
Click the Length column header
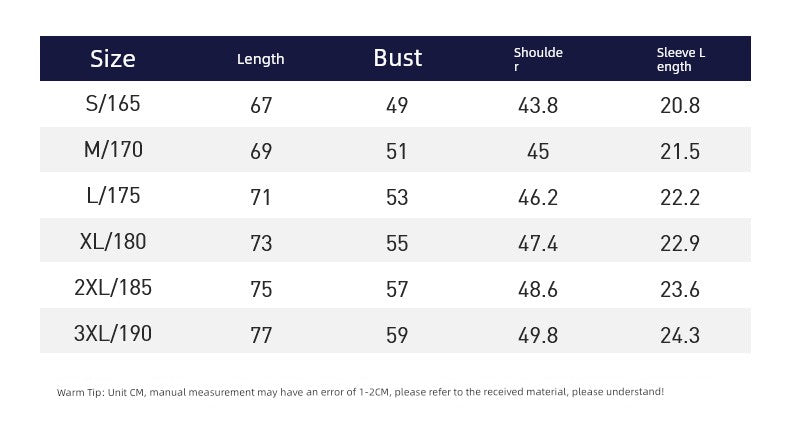[x=260, y=59]
